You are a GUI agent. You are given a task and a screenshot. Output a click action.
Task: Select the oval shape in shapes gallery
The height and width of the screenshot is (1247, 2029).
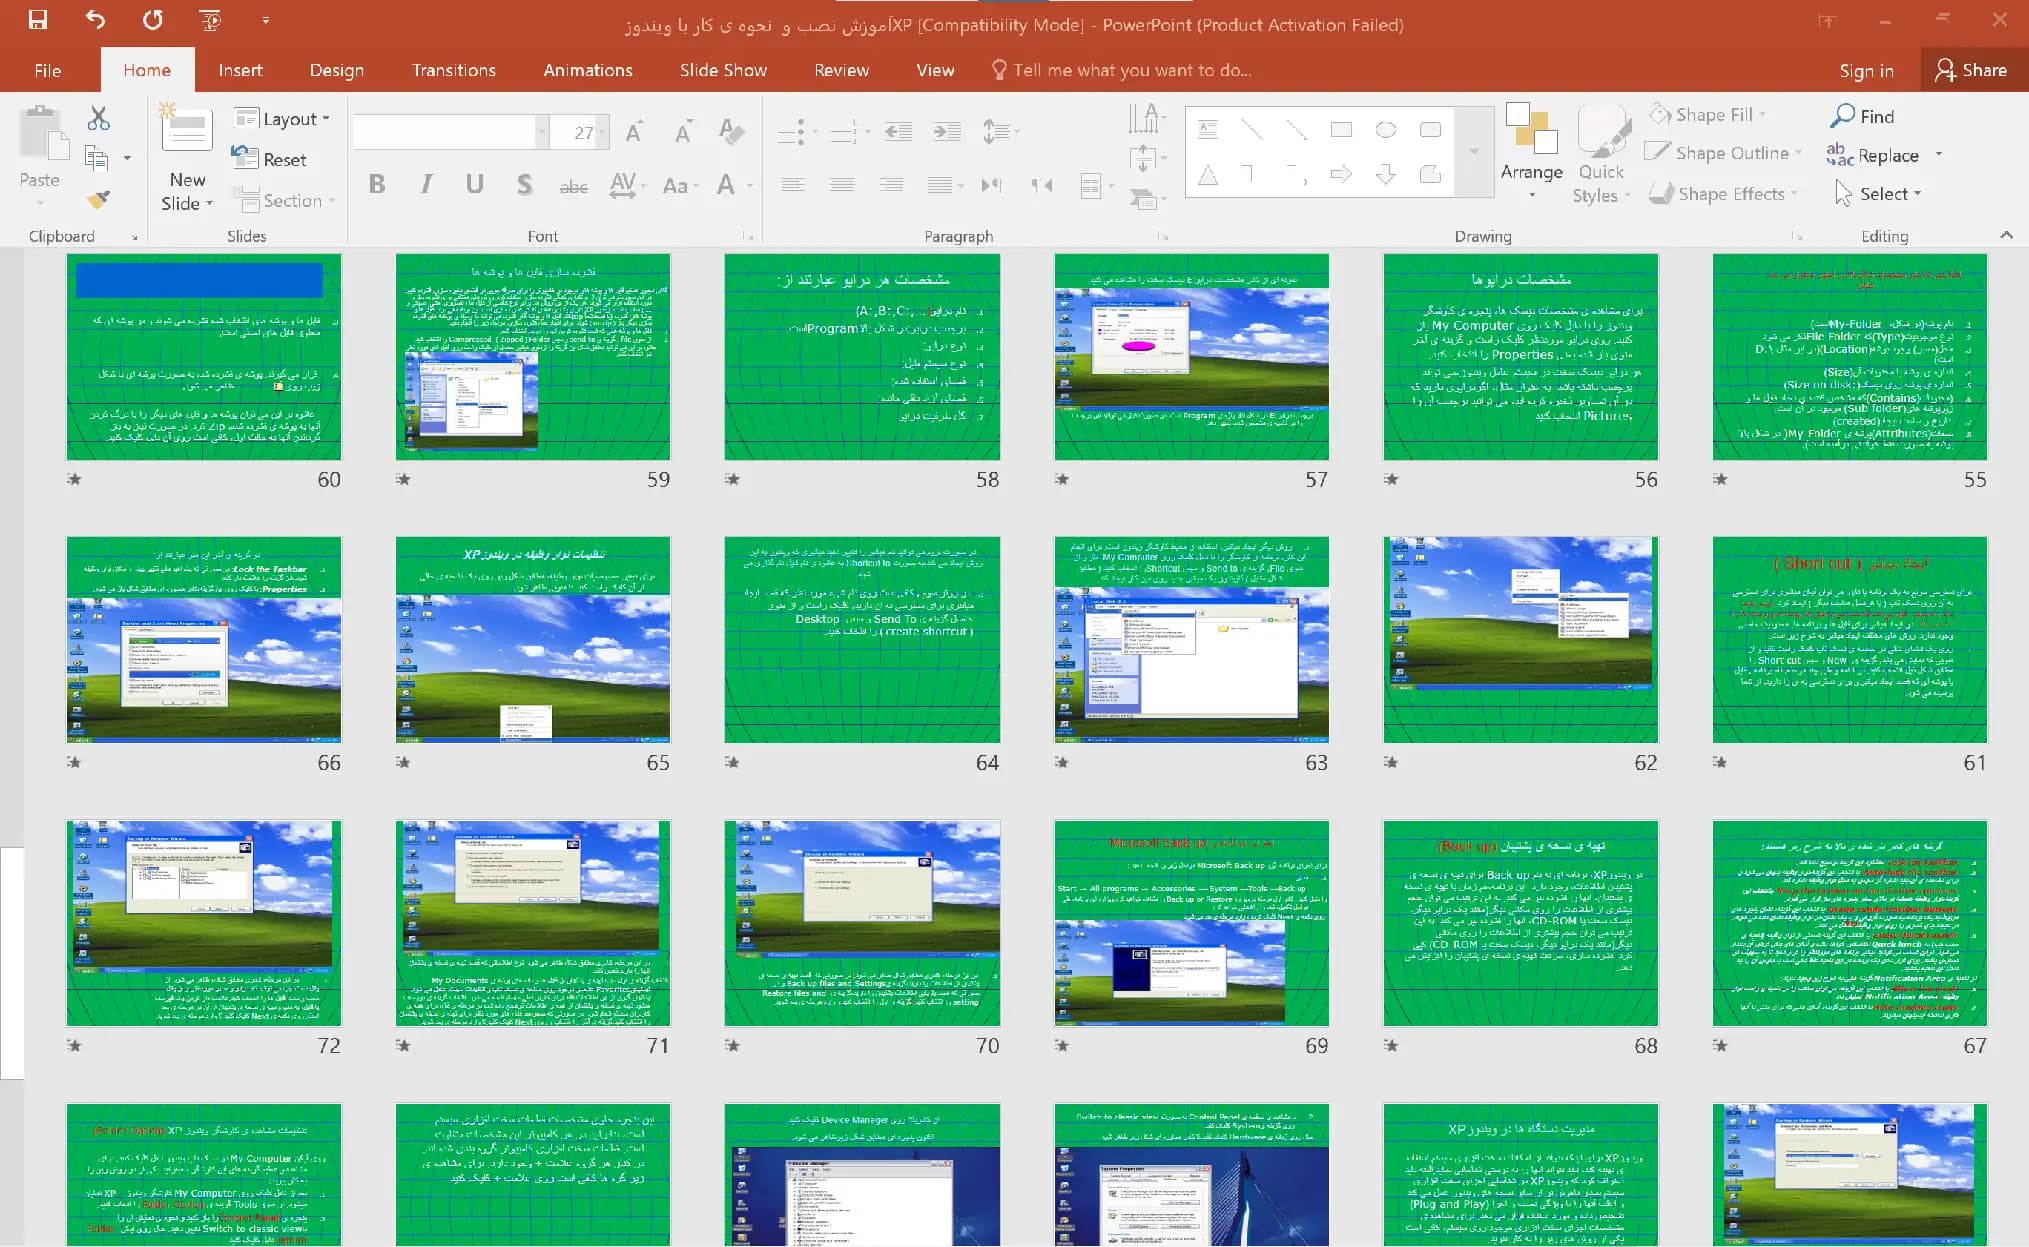[x=1385, y=130]
